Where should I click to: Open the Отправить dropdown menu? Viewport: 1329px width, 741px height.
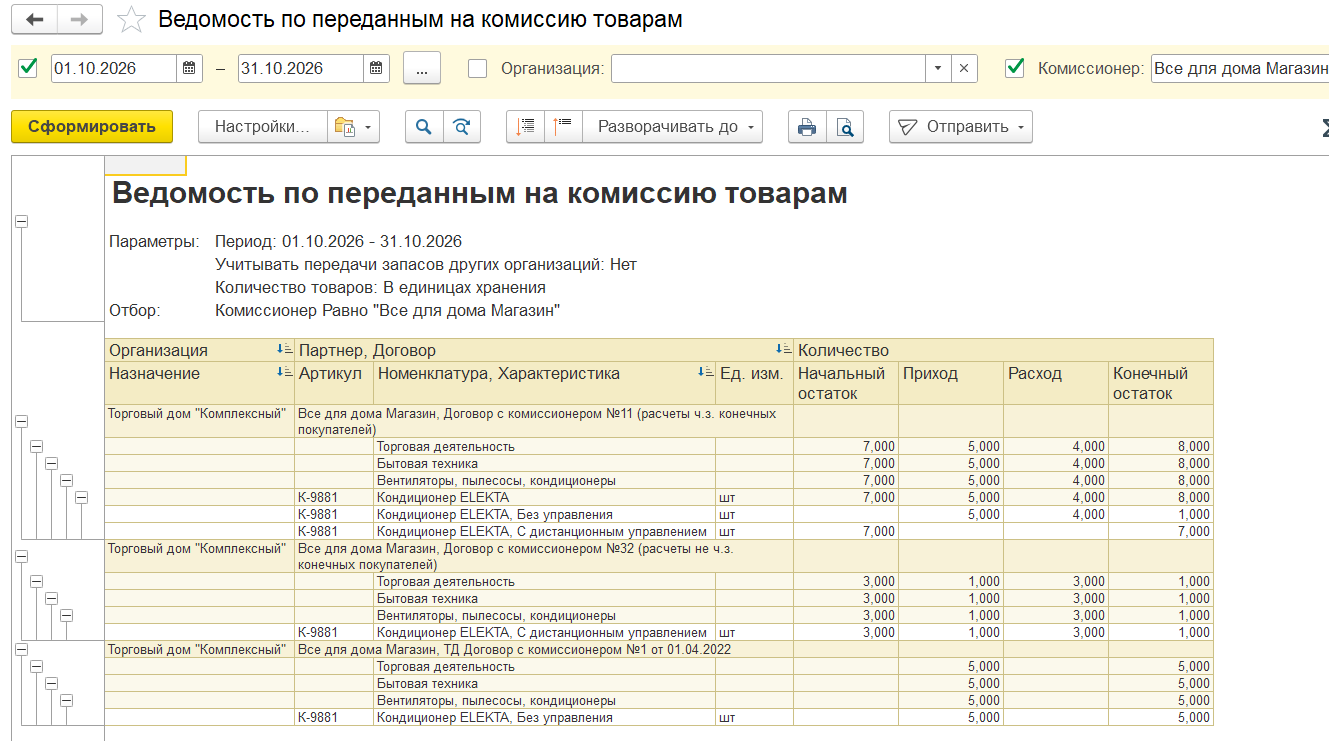point(961,127)
